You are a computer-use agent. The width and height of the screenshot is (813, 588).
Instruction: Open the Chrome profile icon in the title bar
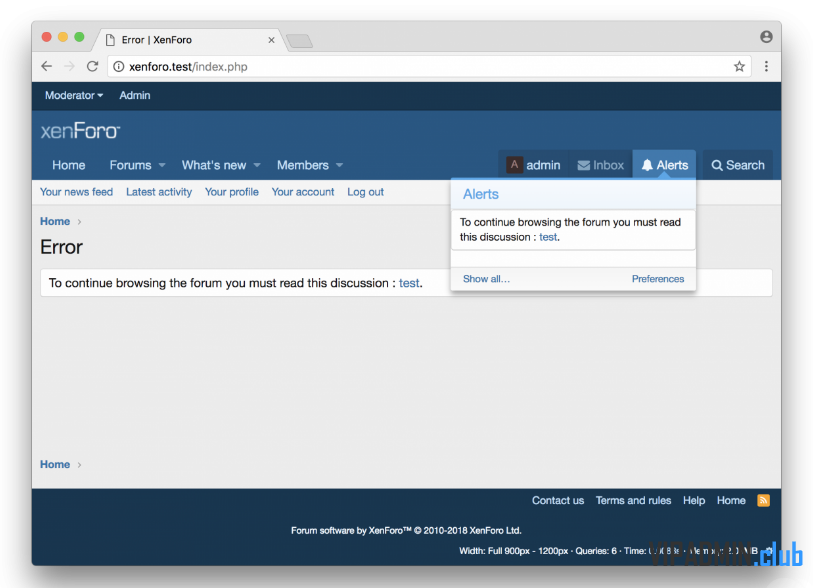point(766,36)
